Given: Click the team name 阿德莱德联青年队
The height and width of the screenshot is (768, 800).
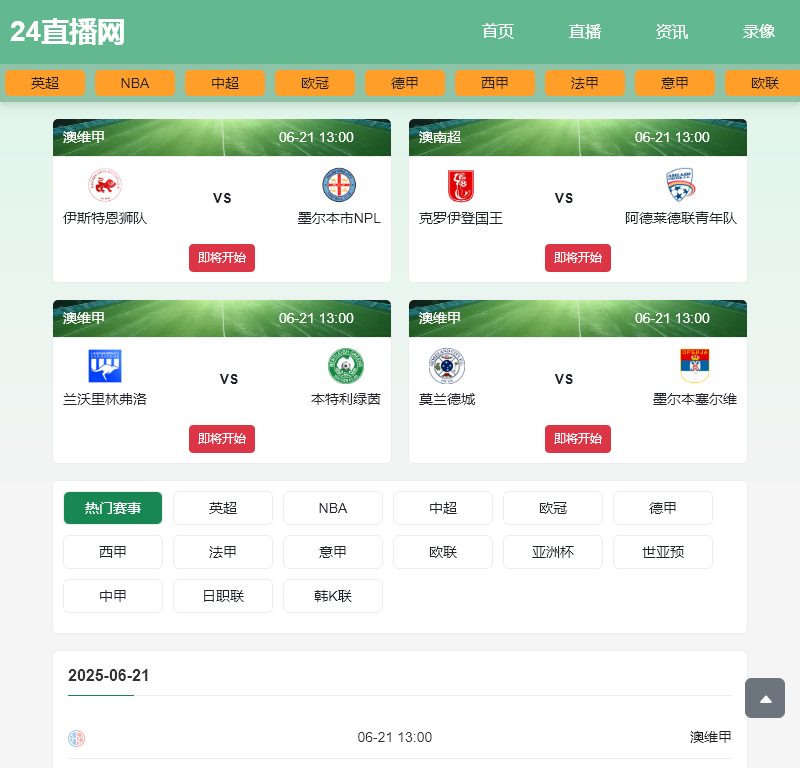Looking at the screenshot, I should 681,218.
